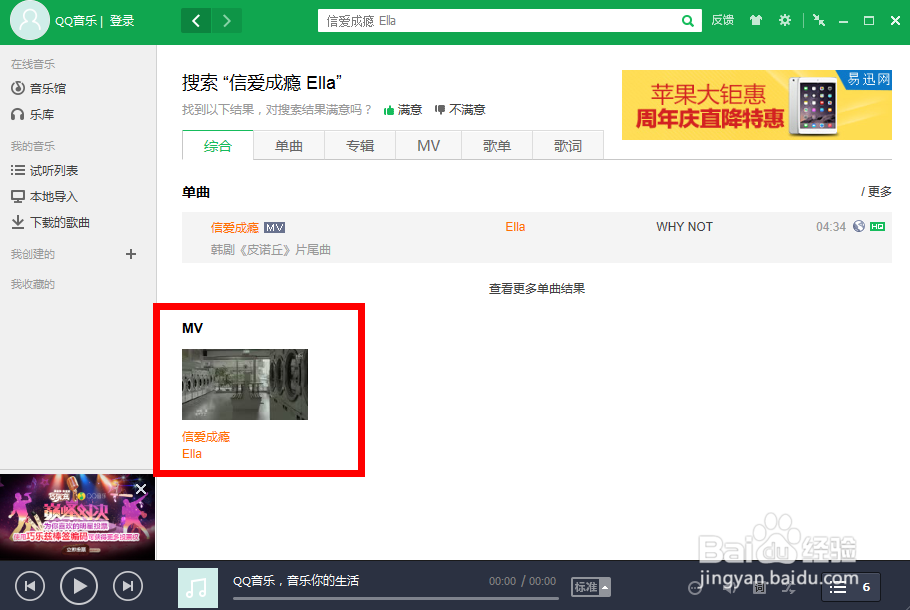The height and width of the screenshot is (610, 910).
Task: Select the 歌词 tab
Action: (x=568, y=146)
